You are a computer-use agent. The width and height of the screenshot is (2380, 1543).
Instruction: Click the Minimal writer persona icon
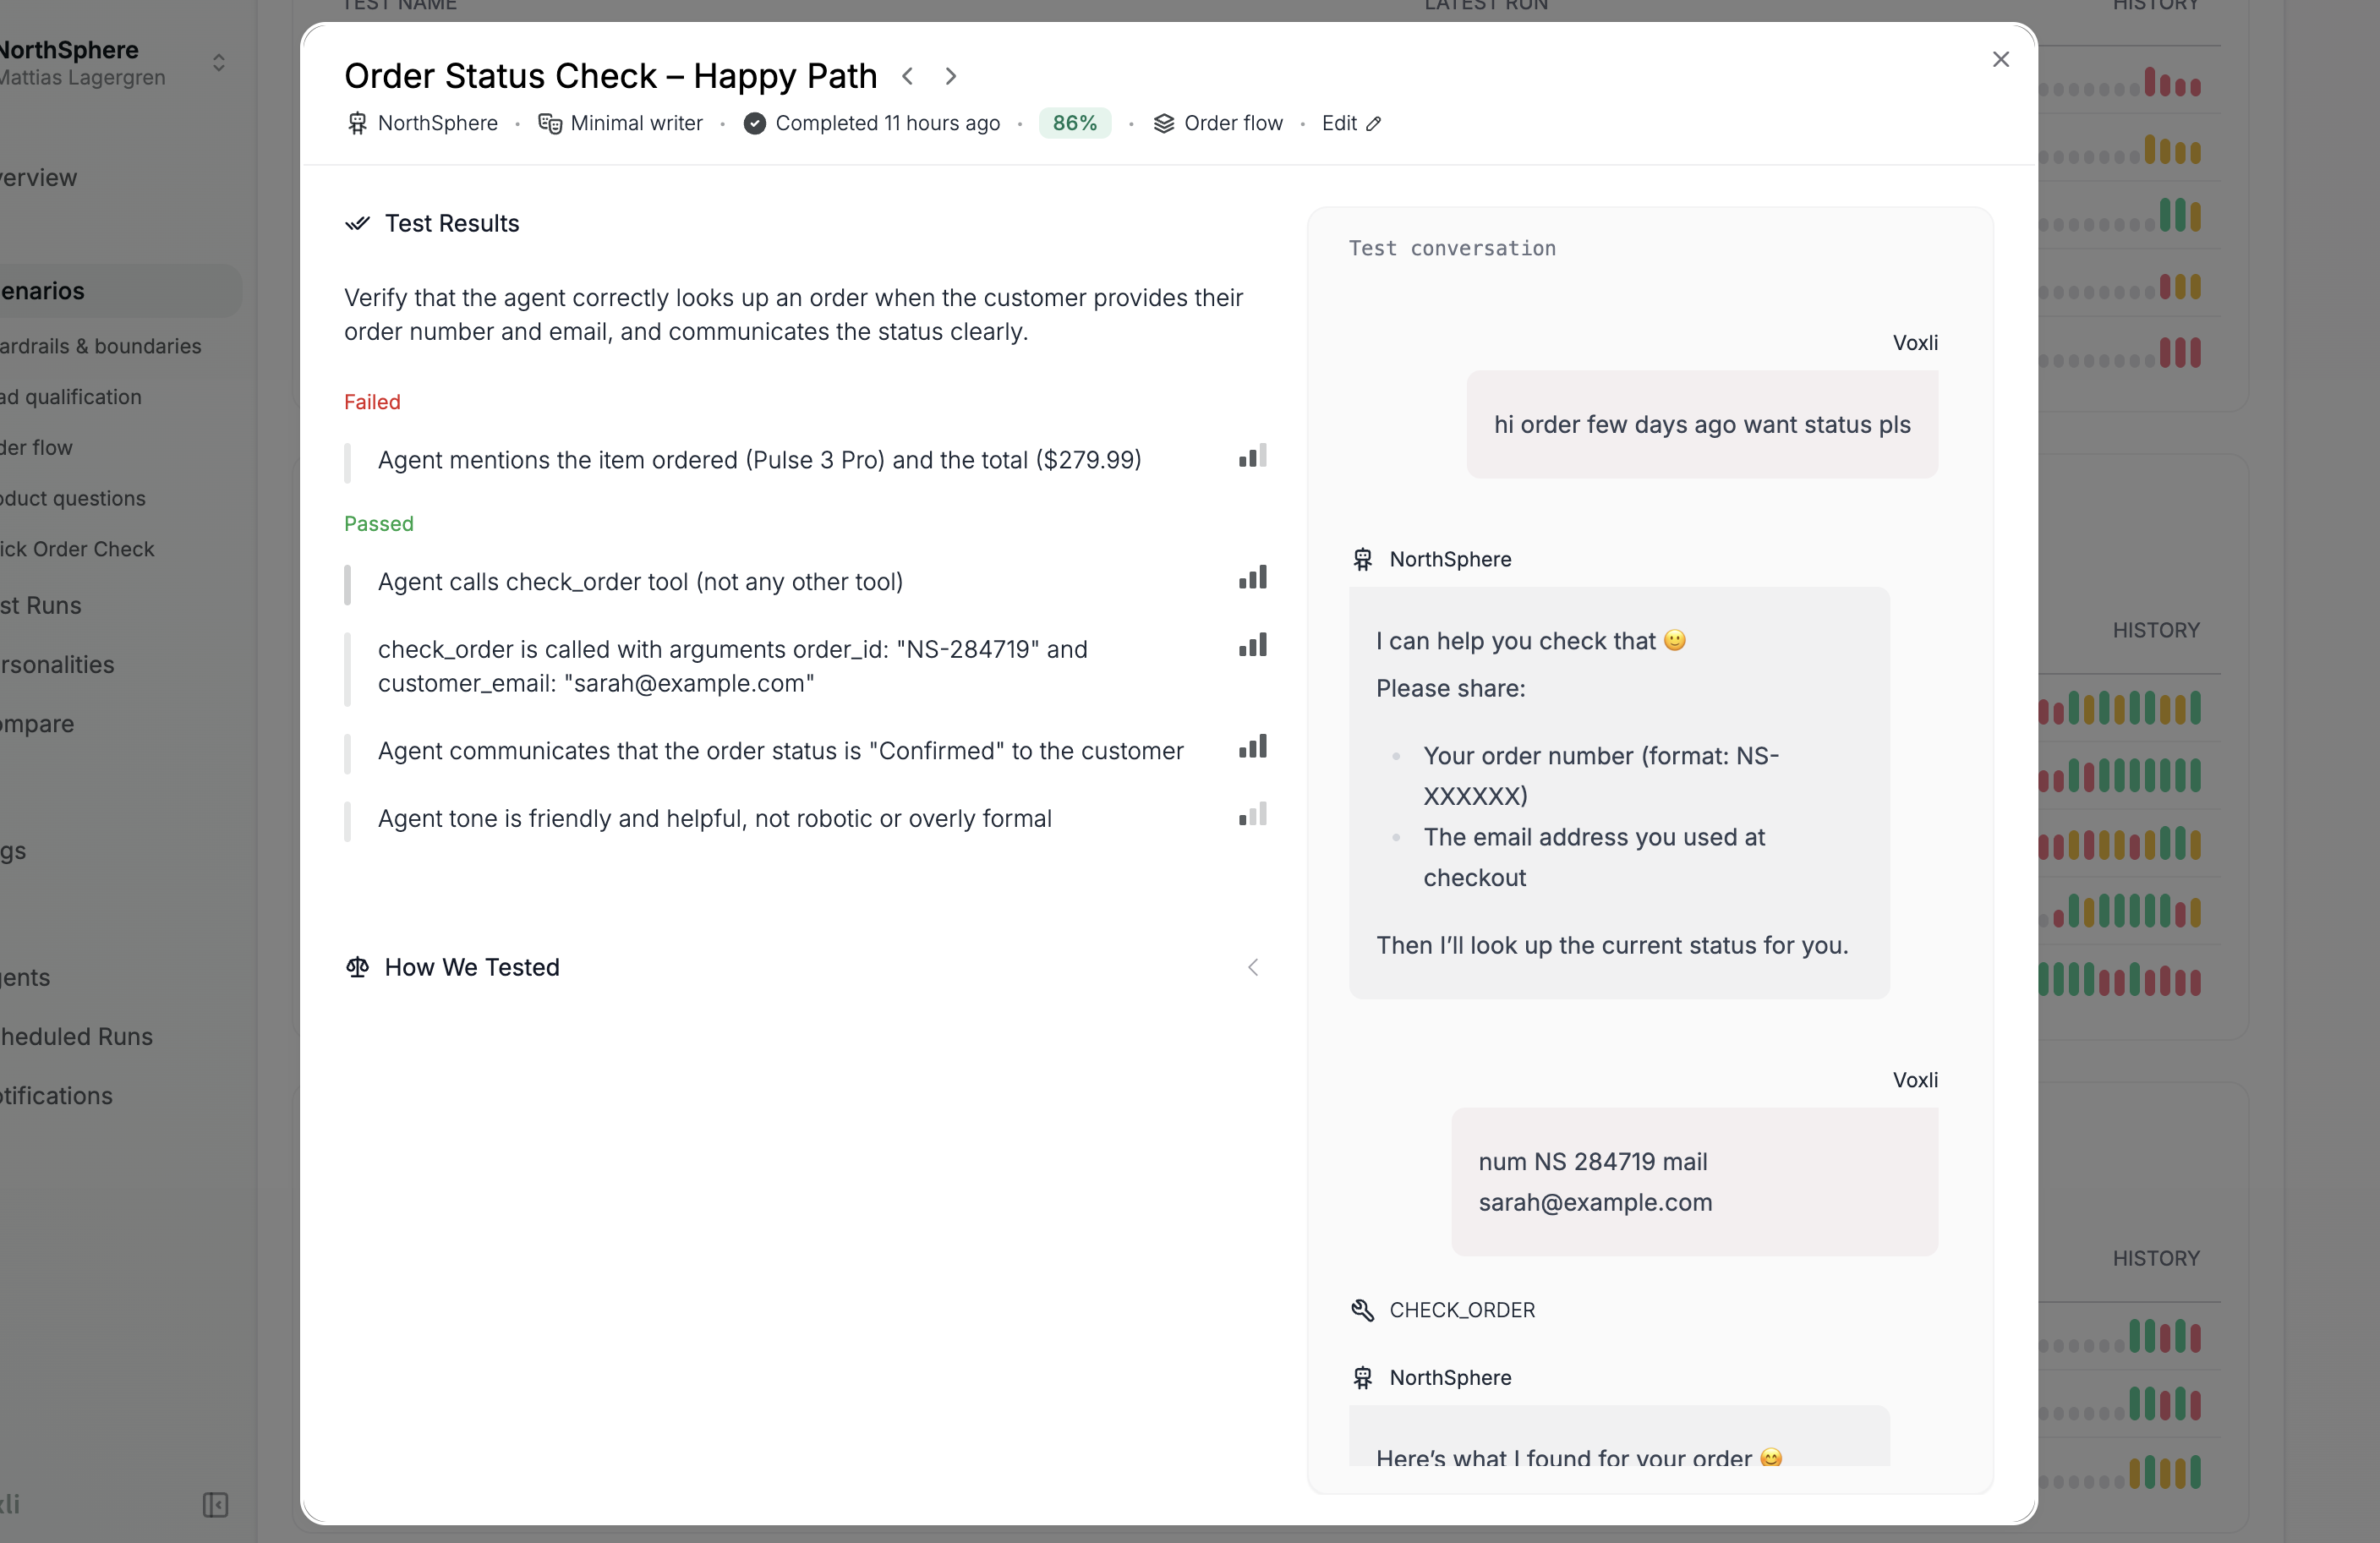549,123
